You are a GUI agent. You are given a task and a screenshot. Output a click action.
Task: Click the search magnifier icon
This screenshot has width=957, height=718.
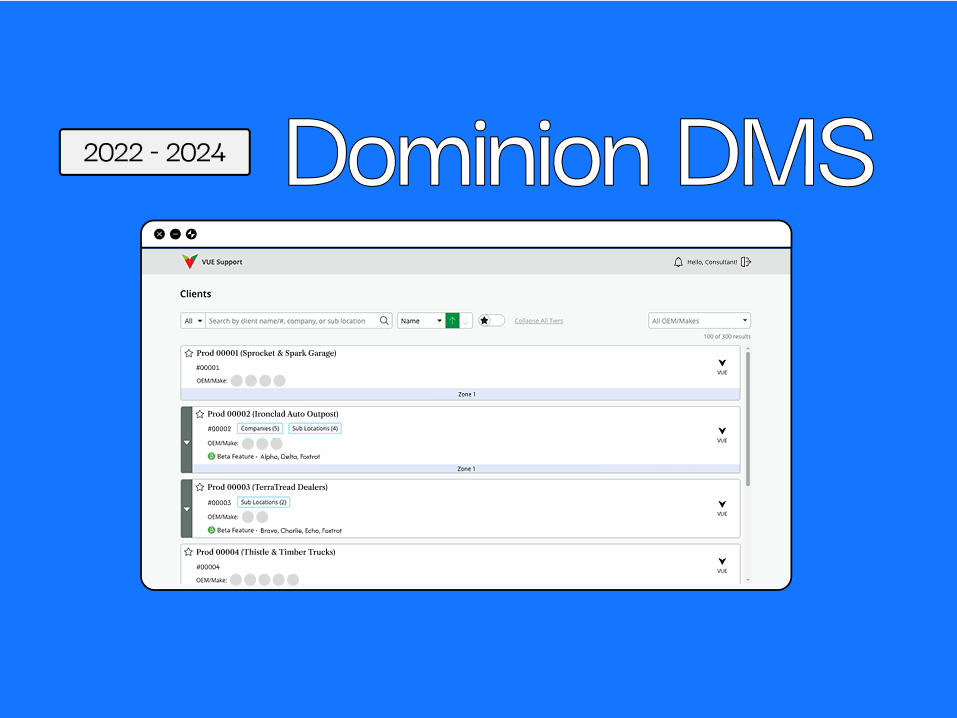(384, 321)
